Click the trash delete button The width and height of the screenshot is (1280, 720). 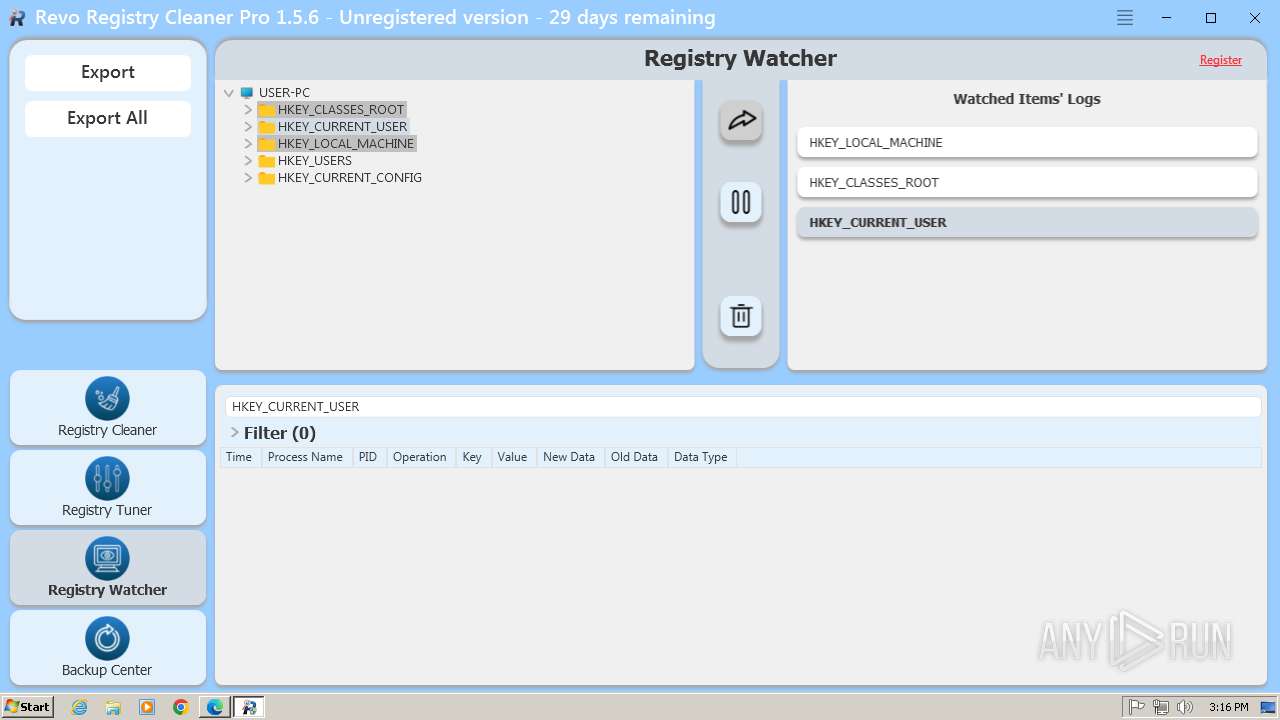tap(741, 316)
